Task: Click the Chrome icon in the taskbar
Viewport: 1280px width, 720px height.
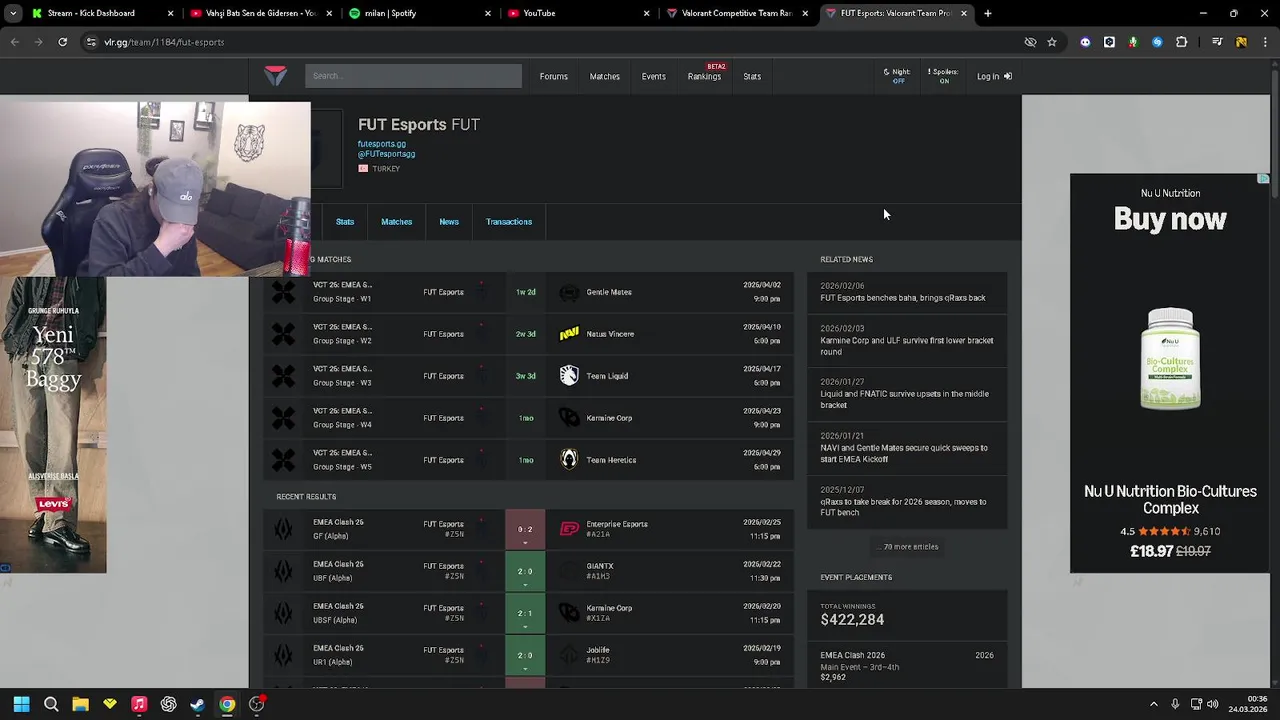Action: point(227,704)
